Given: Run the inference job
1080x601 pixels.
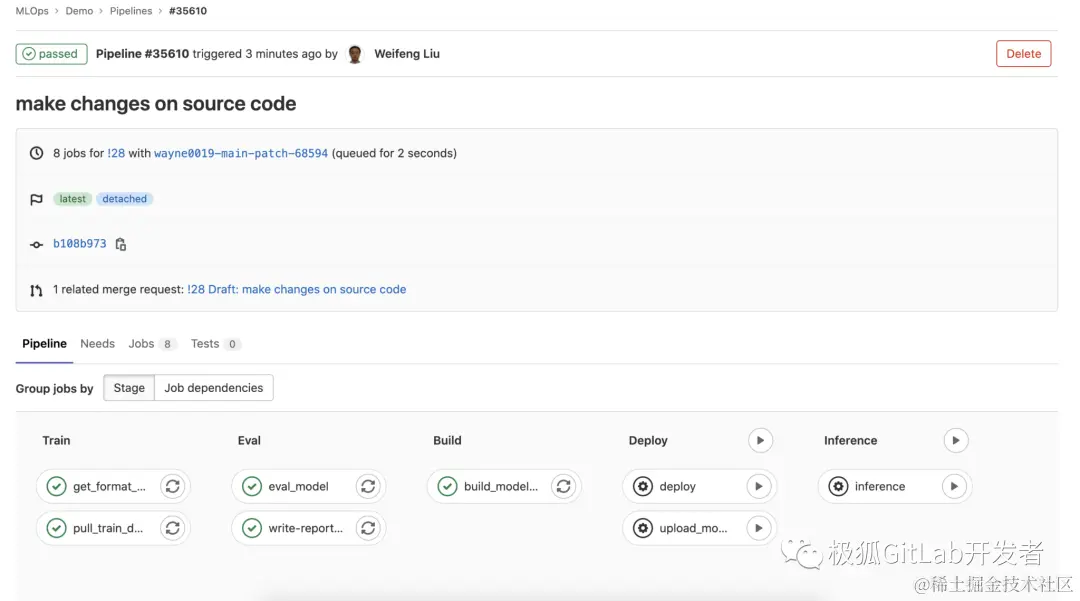Looking at the screenshot, I should tap(954, 487).
